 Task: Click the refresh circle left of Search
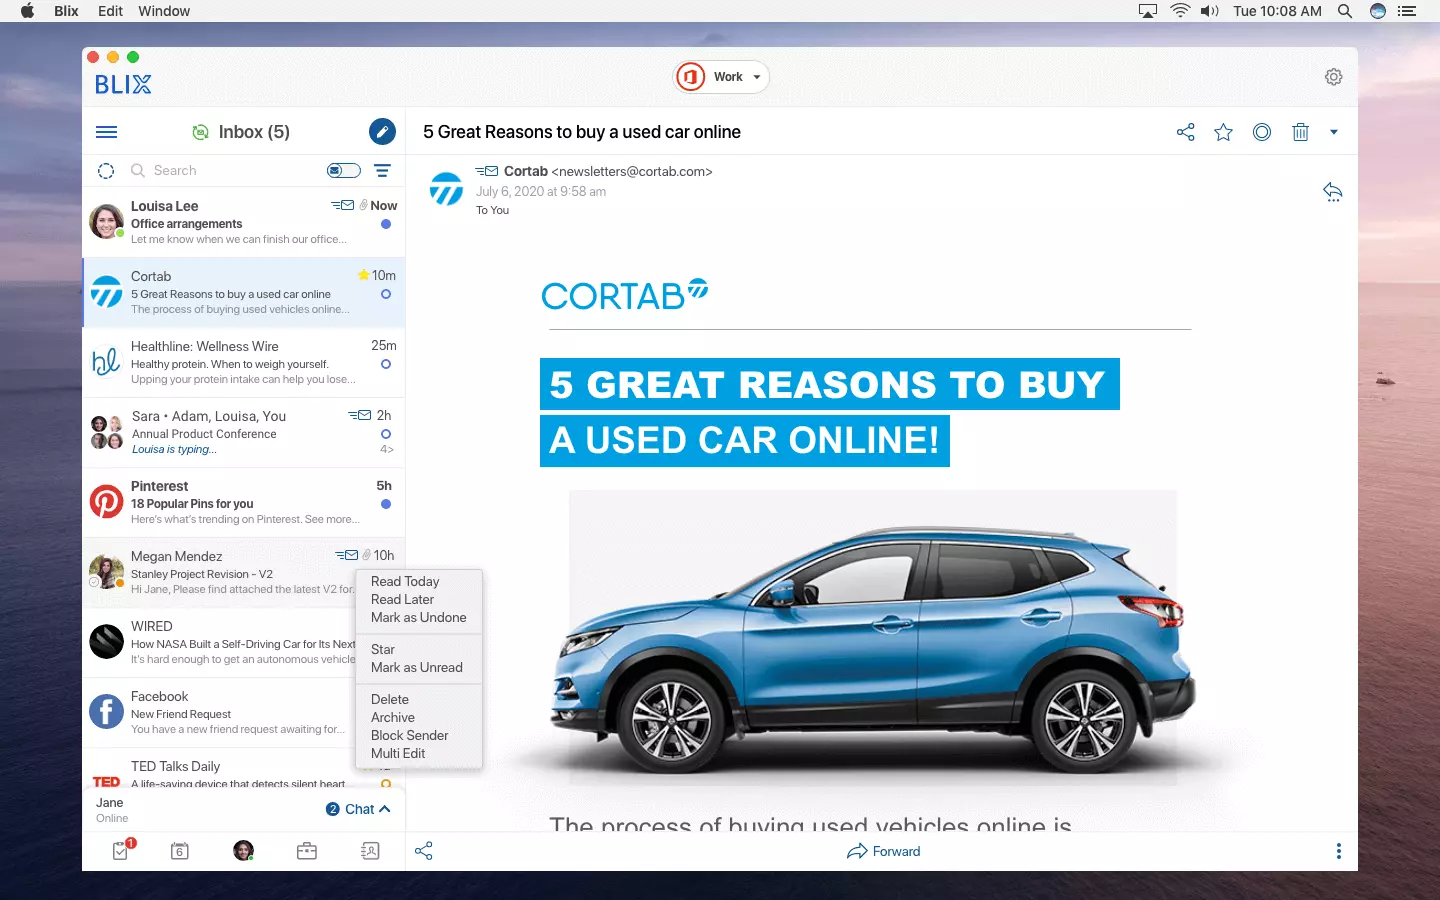point(106,171)
